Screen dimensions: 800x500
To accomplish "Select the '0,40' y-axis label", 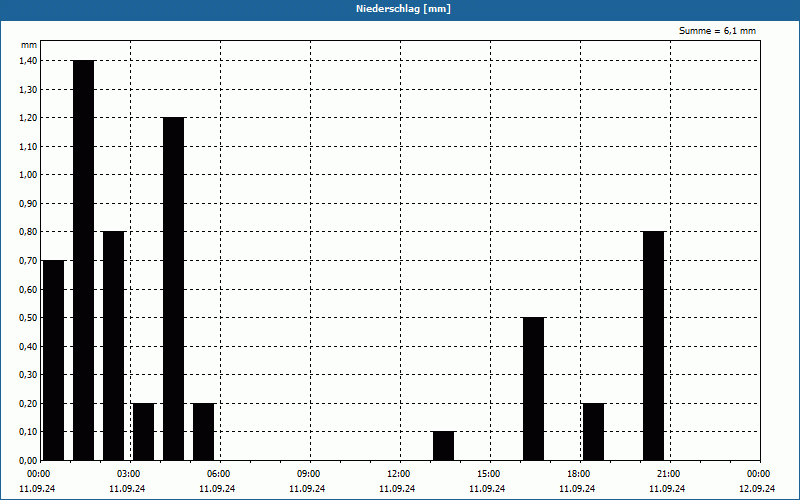I will (28, 346).
